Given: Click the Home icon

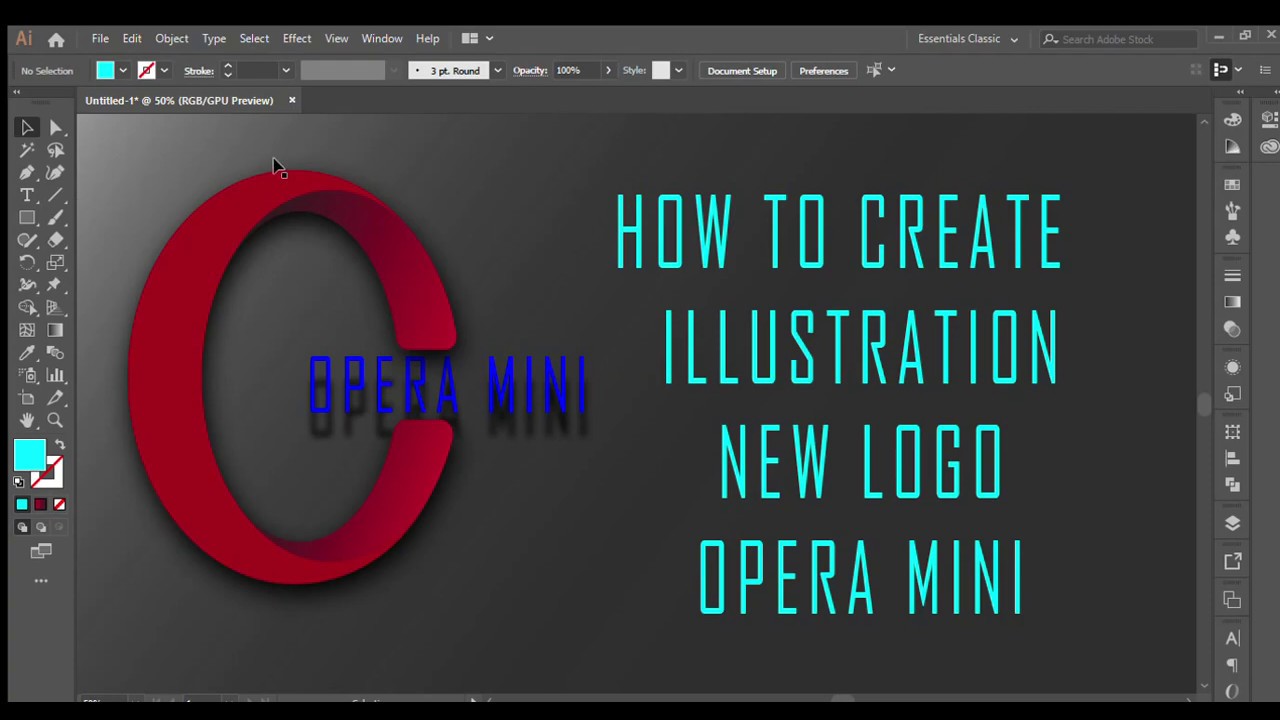Looking at the screenshot, I should (56, 39).
